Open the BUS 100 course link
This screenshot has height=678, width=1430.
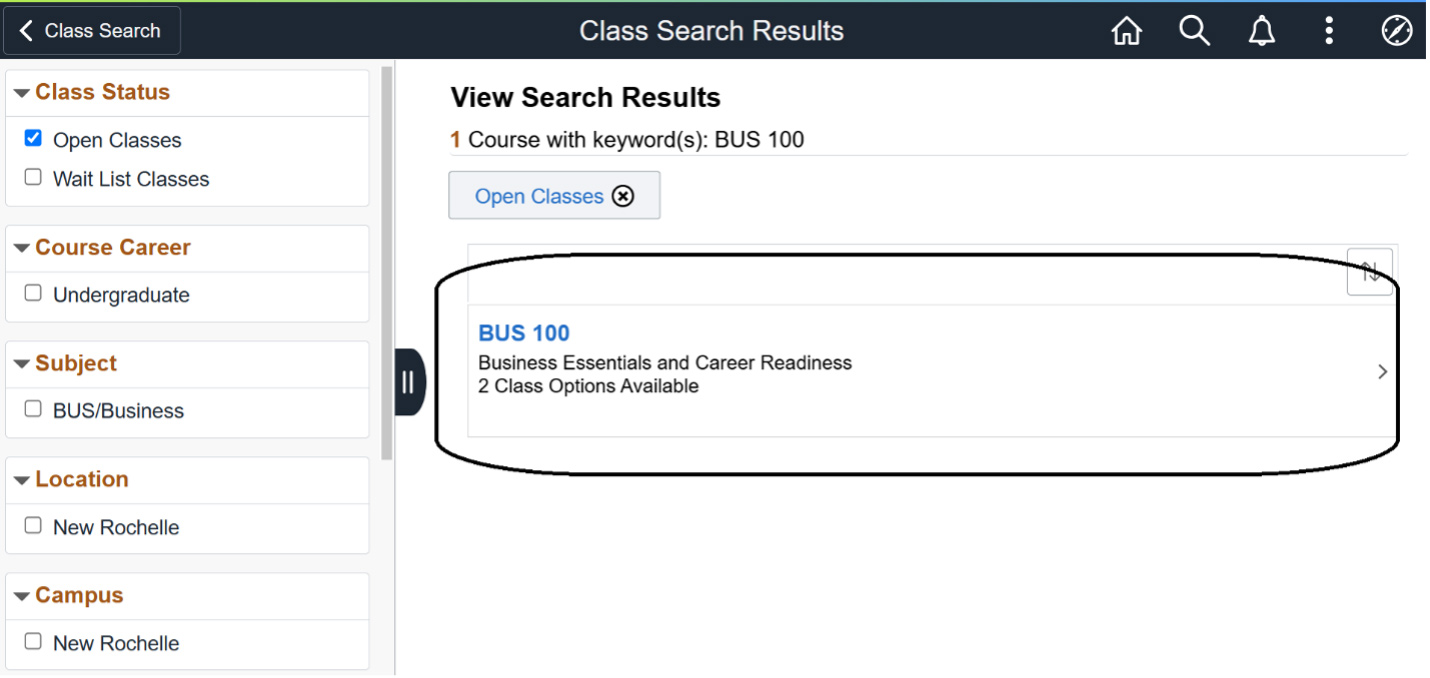click(524, 333)
